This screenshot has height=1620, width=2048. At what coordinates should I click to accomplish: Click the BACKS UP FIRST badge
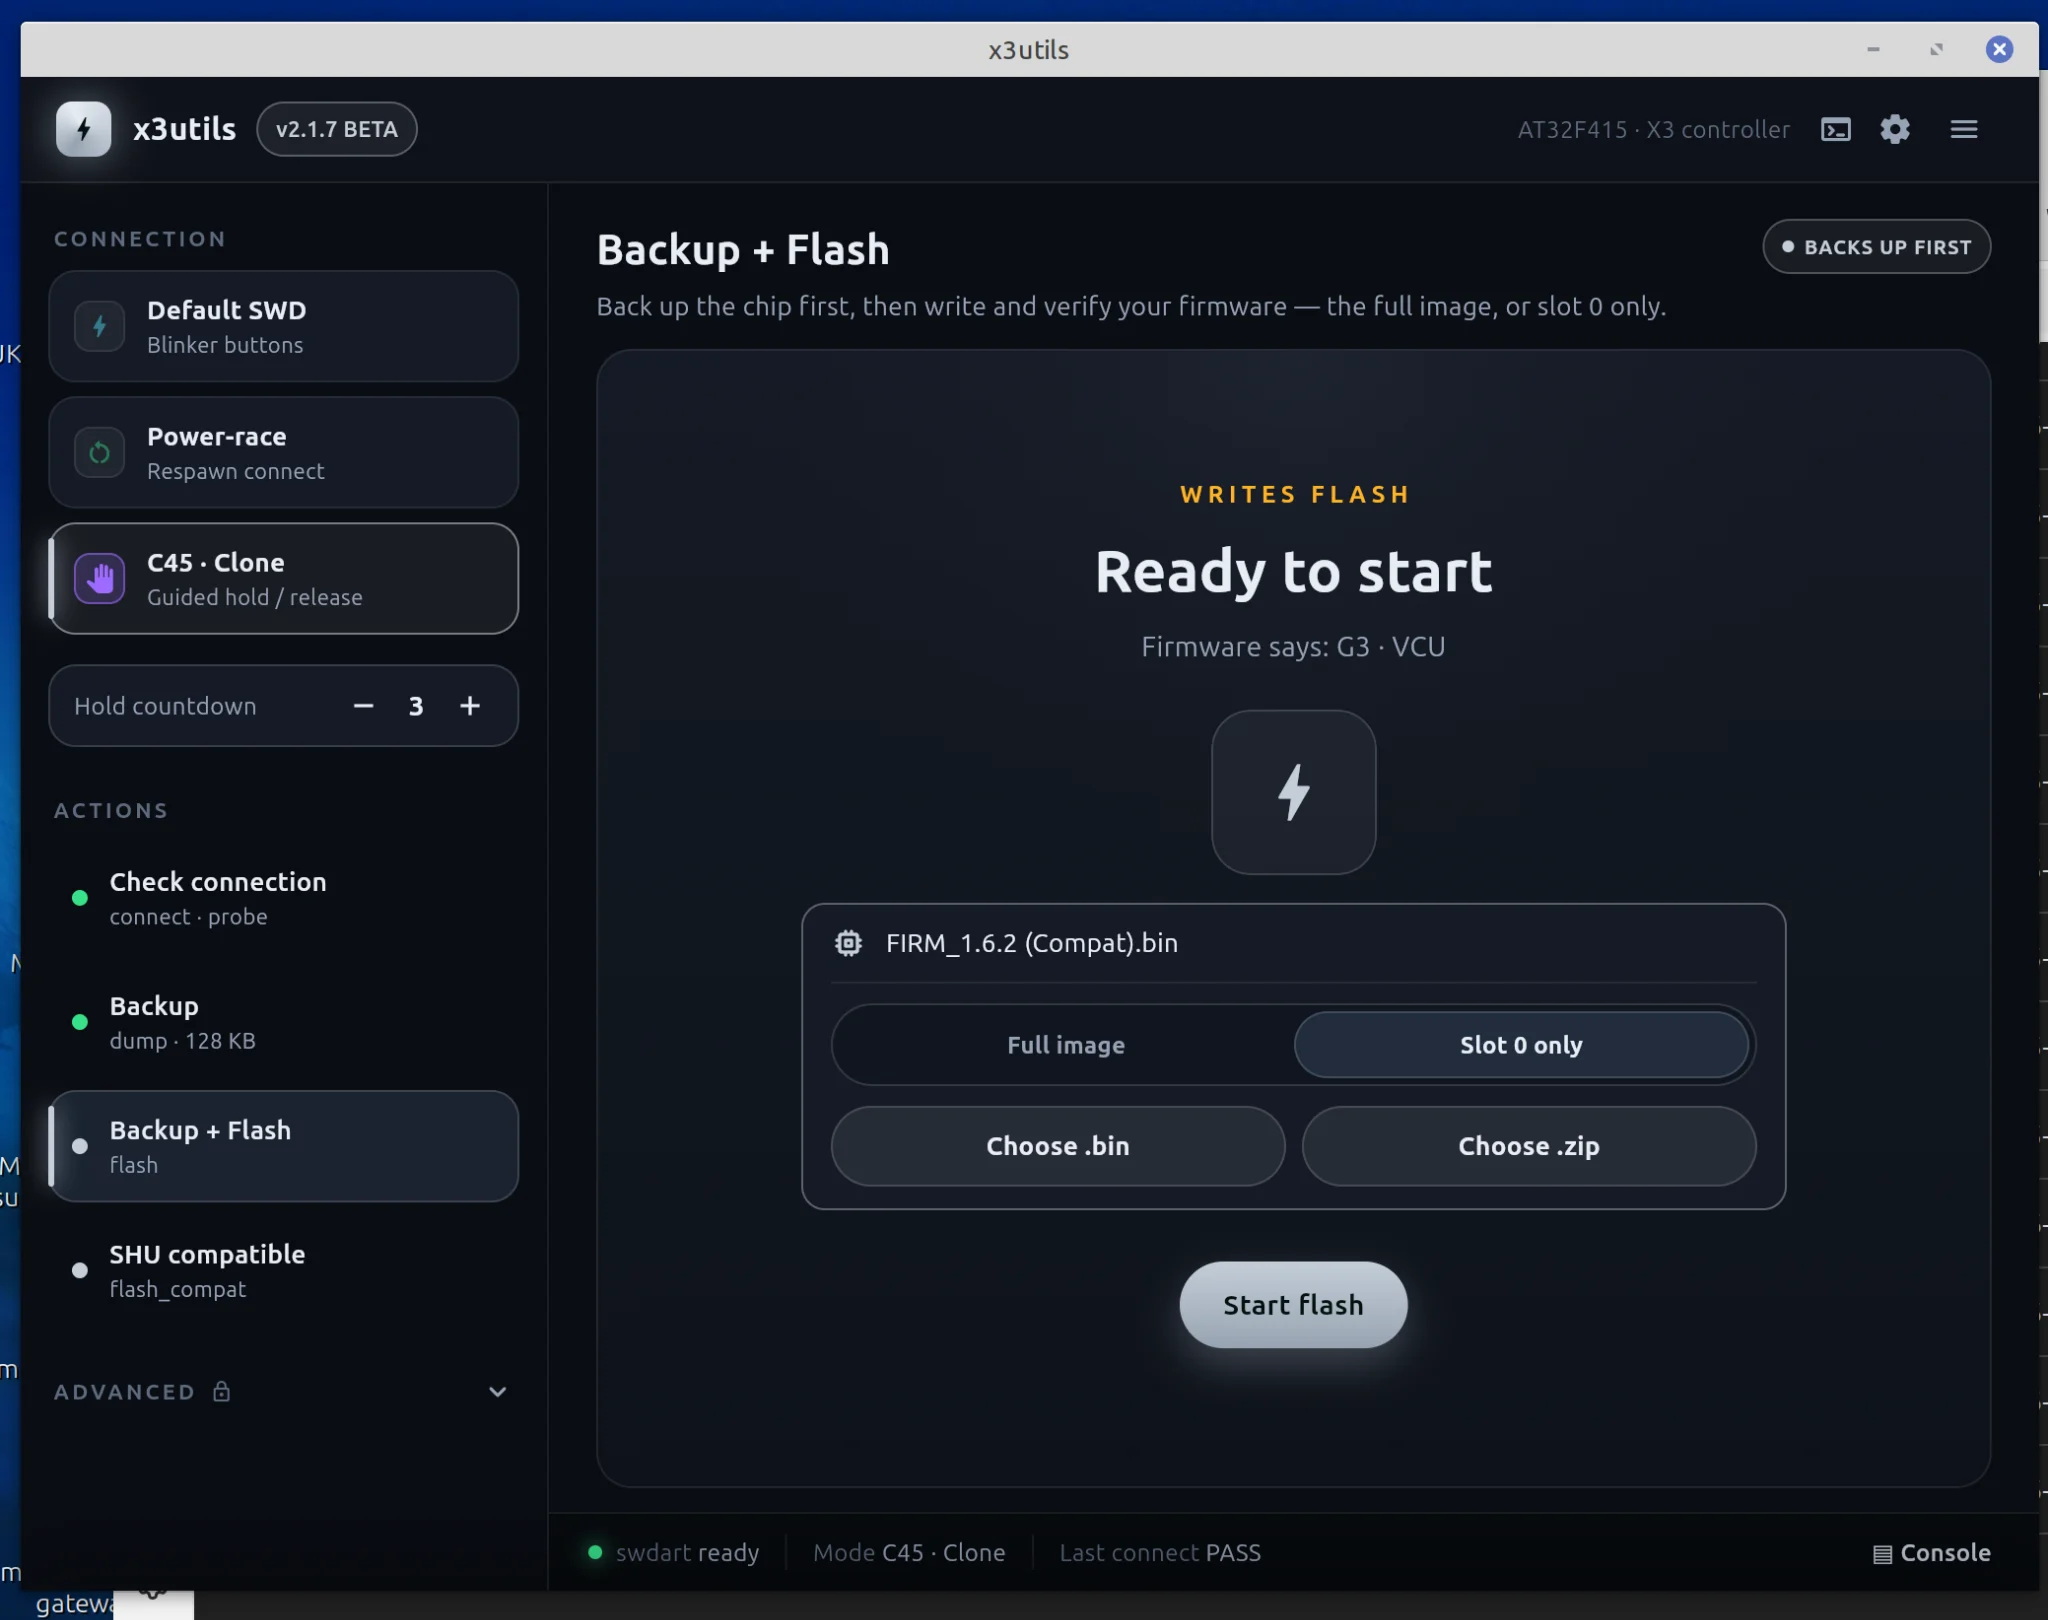click(1876, 247)
